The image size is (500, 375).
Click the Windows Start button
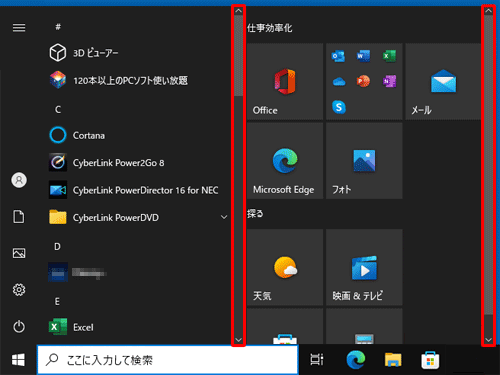pos(18,360)
